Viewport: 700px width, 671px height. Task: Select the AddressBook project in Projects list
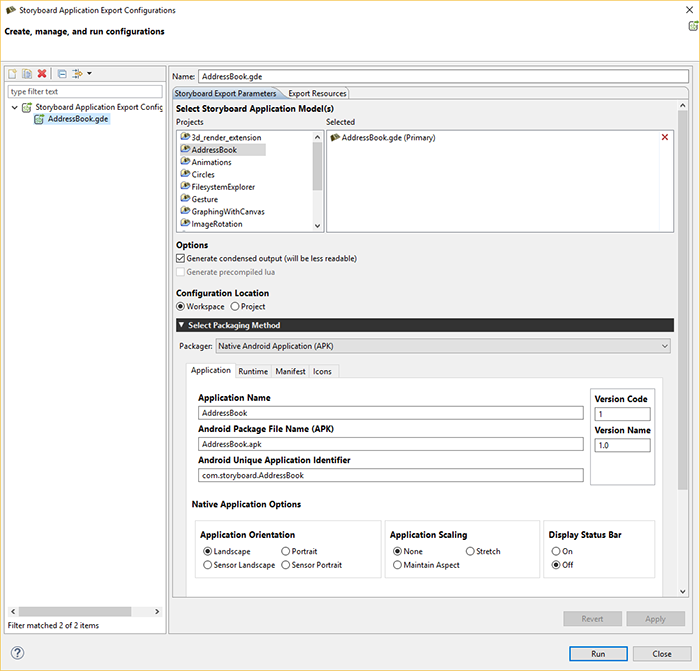[x=223, y=150]
